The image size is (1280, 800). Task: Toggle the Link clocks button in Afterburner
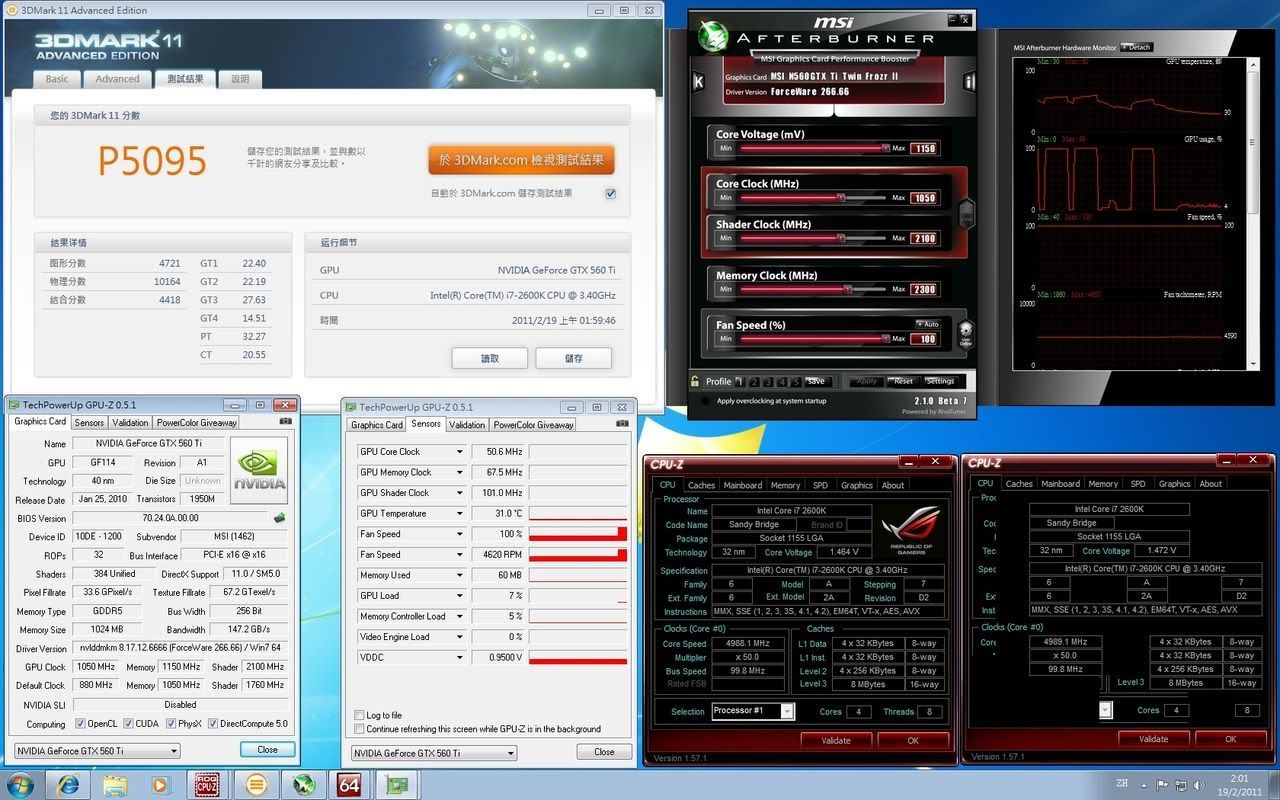[966, 213]
